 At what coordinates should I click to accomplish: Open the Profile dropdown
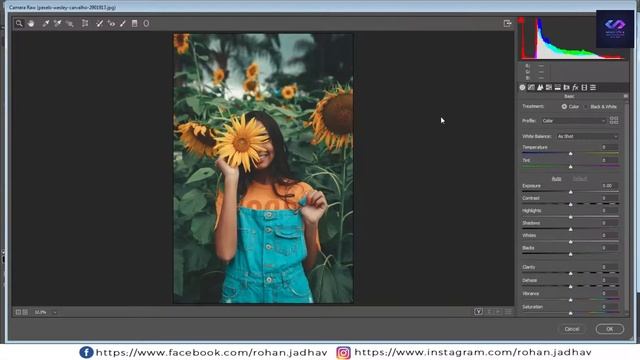click(574, 121)
